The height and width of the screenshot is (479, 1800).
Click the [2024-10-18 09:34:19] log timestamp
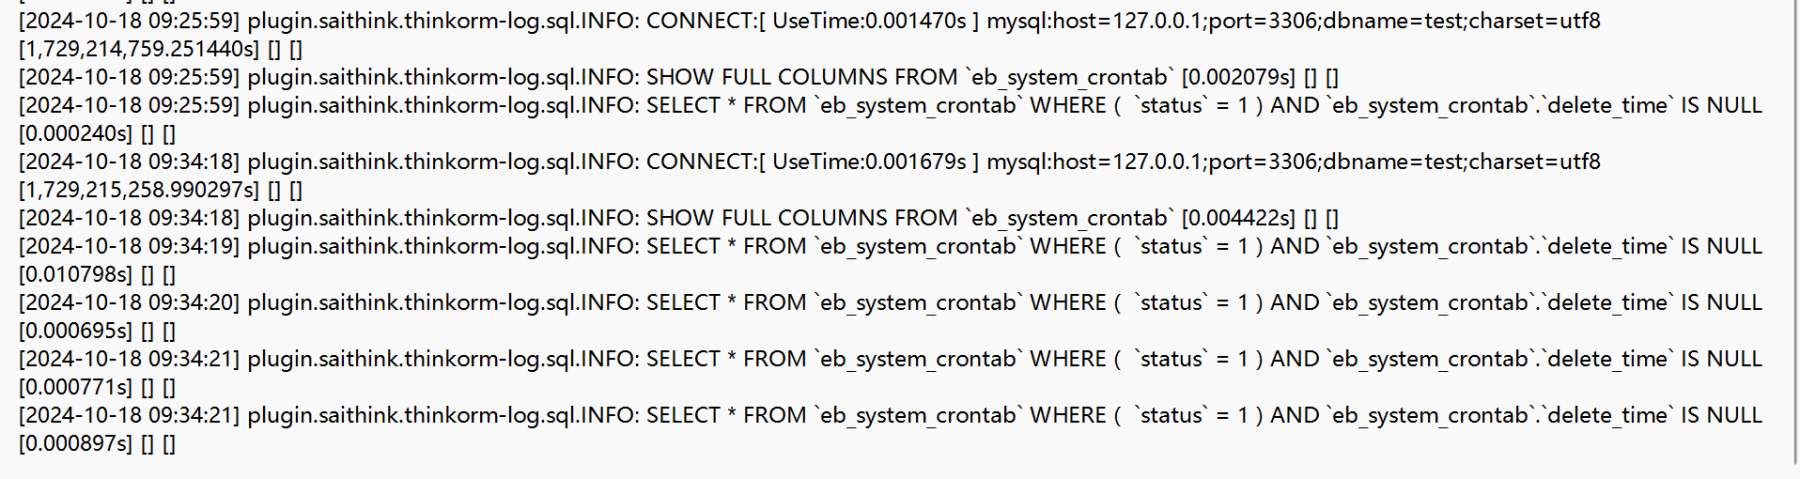tap(129, 246)
